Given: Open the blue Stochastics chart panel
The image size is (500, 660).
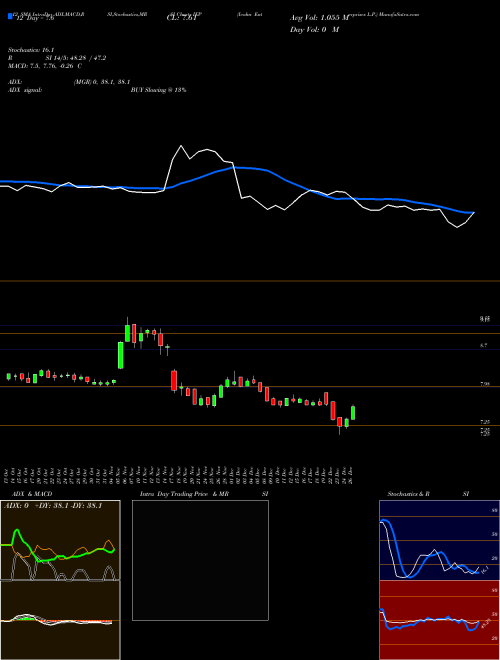Looking at the screenshot, I should (439, 540).
